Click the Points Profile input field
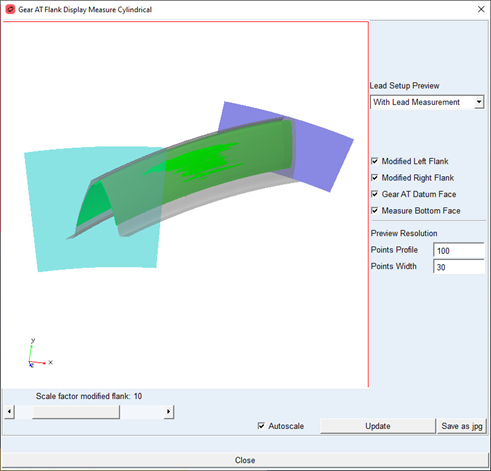Screen dimensions: 491x471 tap(459, 251)
